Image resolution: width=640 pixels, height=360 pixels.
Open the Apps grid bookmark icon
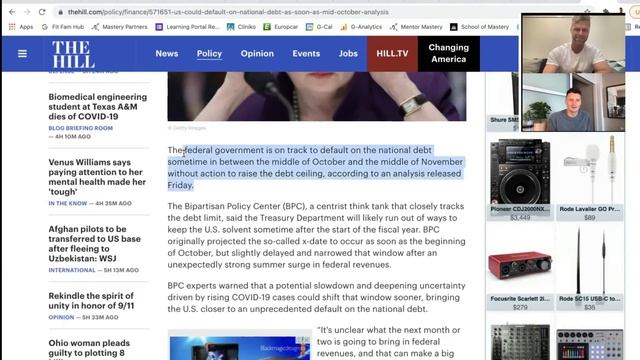coord(12,27)
